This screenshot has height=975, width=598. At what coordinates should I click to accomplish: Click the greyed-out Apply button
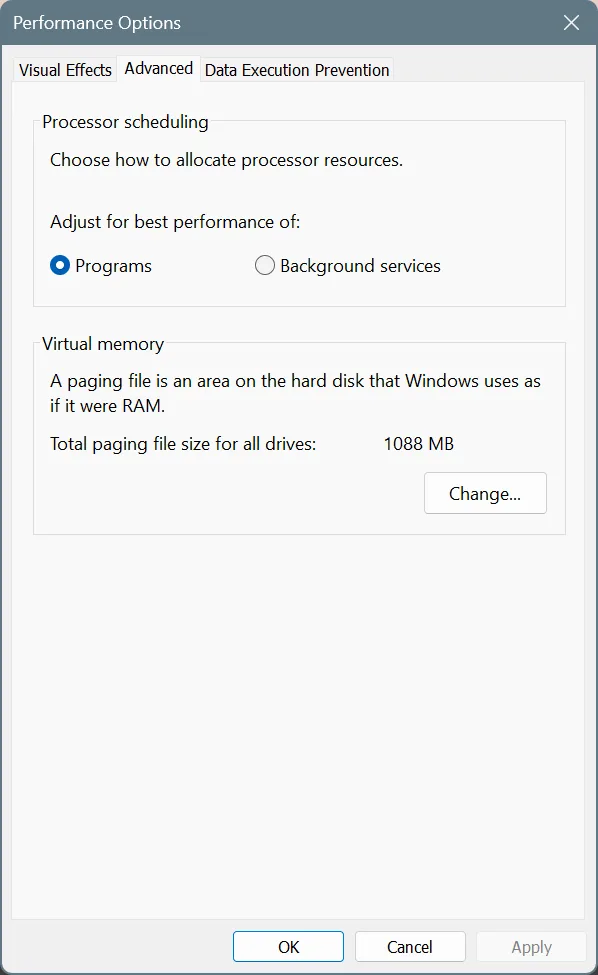pyautogui.click(x=531, y=946)
